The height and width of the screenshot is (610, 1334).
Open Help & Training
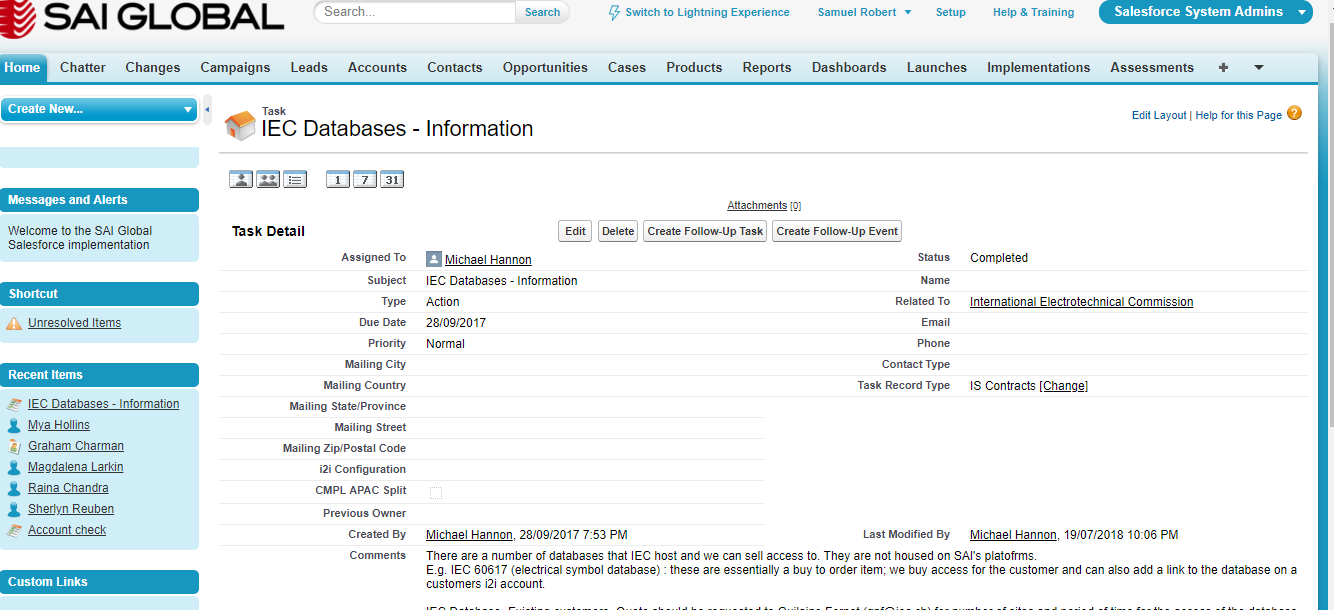1033,12
